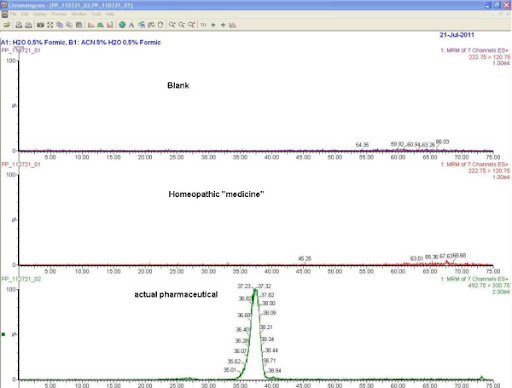This screenshot has height=388, width=512.
Task: Click the left arrow navigation icon
Action: [213, 25]
